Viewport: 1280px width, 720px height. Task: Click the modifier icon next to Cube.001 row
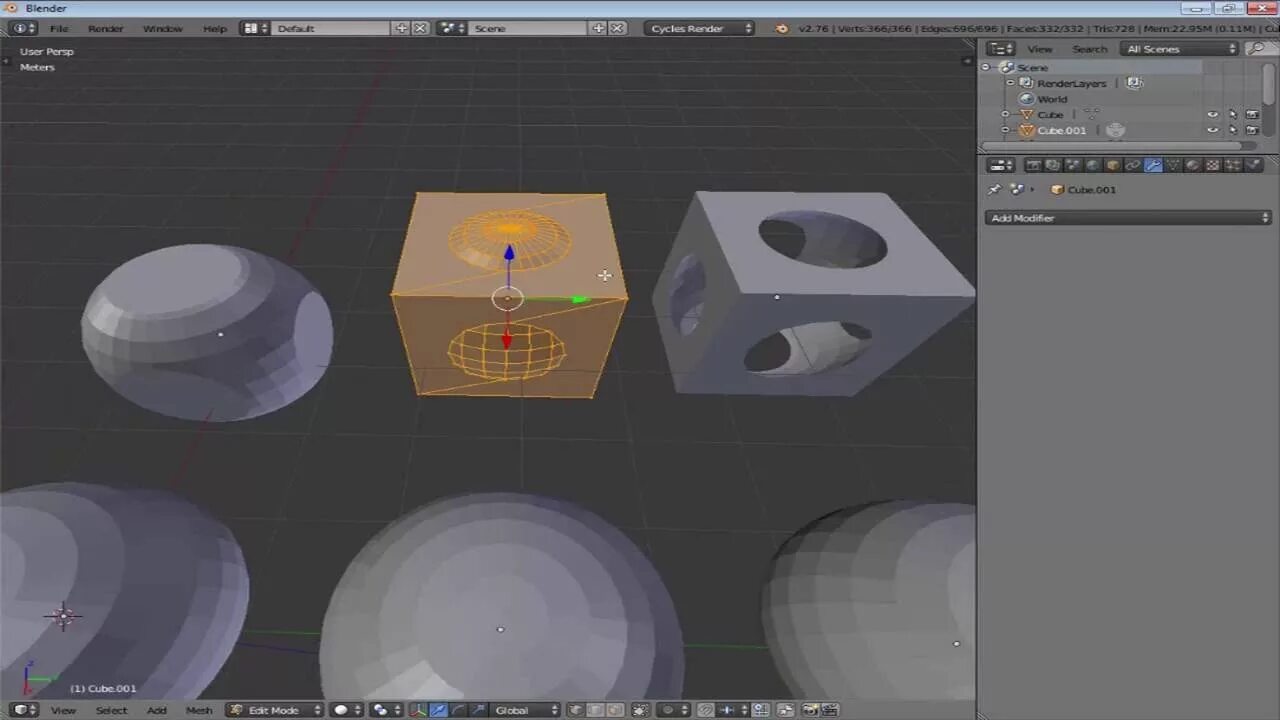(x=1115, y=130)
